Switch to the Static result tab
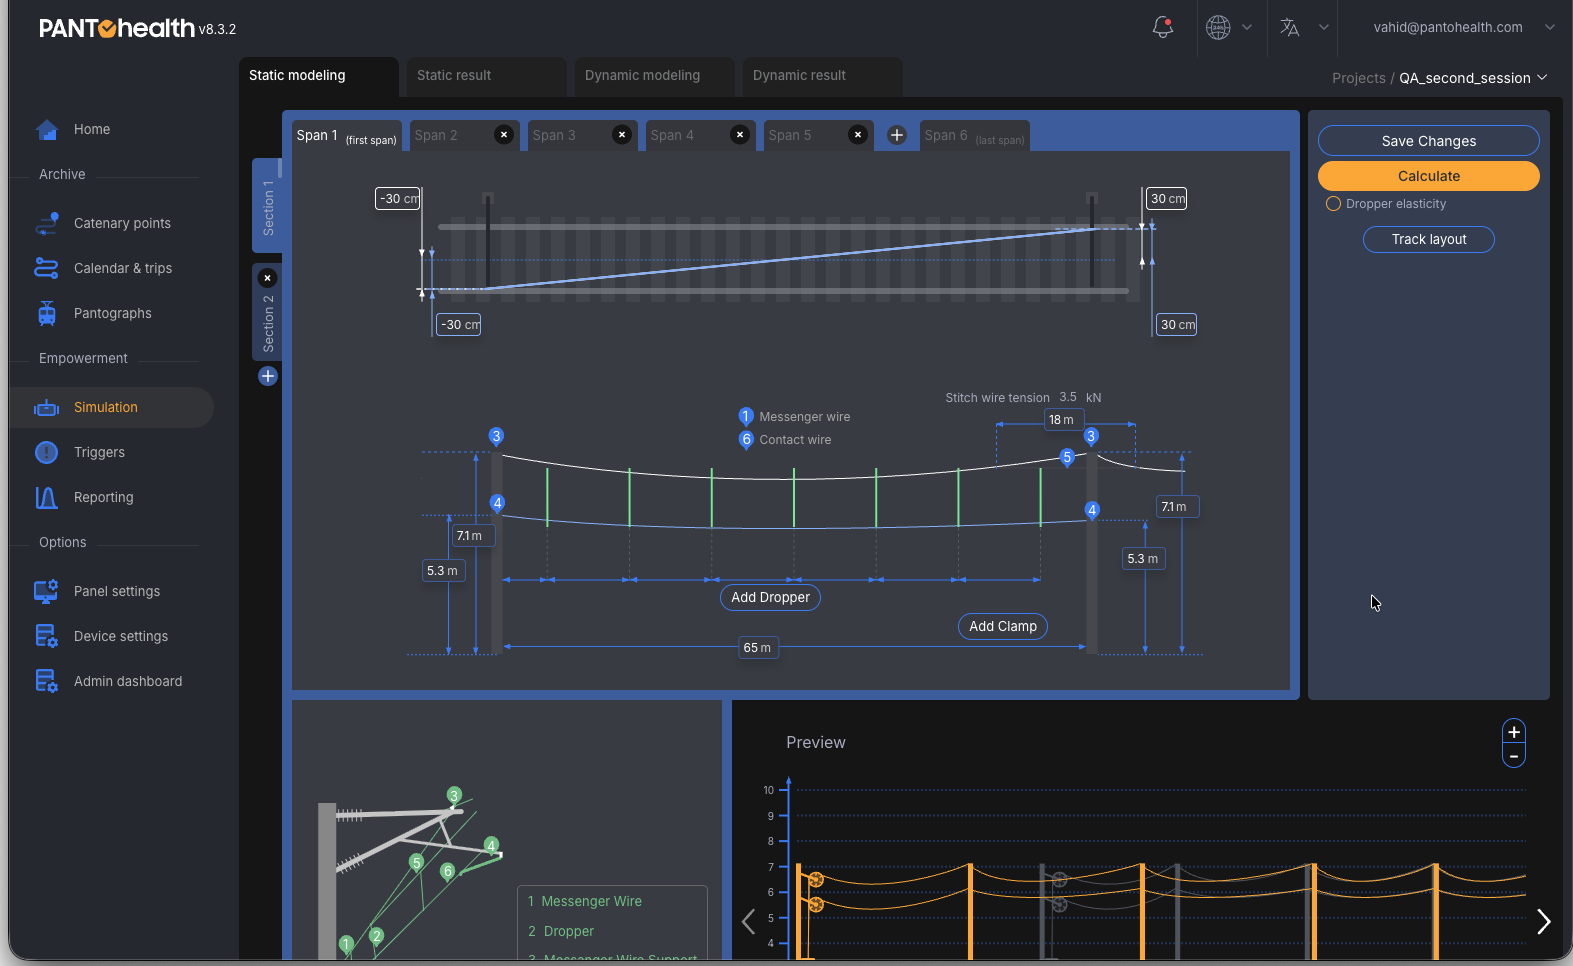Viewport: 1573px width, 966px height. 486,76
